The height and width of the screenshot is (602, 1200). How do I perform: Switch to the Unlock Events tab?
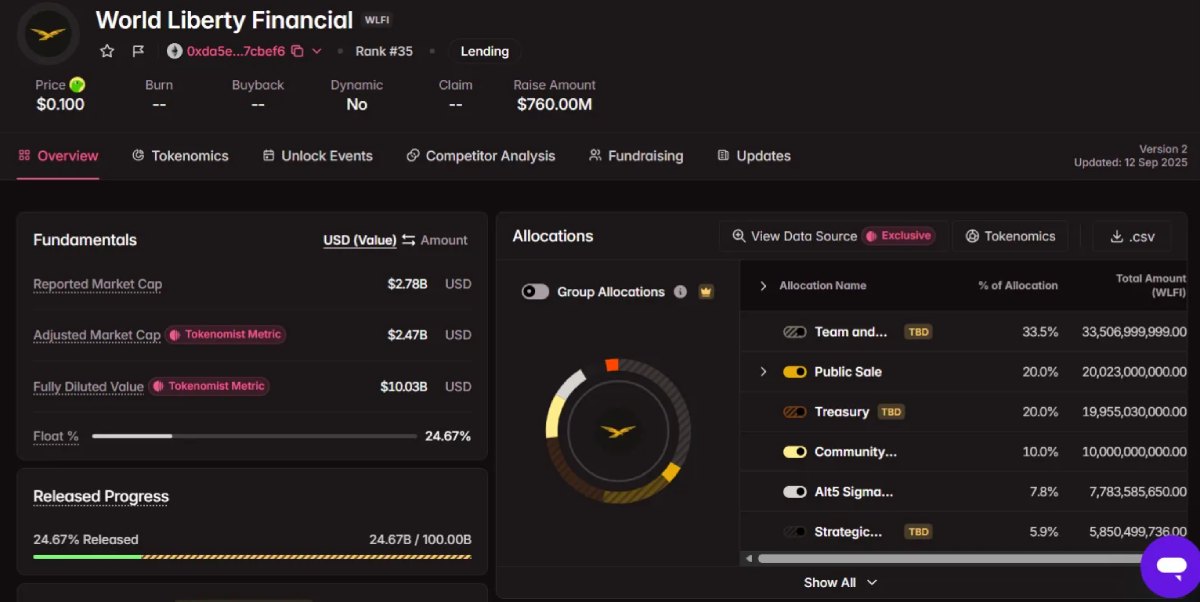317,156
